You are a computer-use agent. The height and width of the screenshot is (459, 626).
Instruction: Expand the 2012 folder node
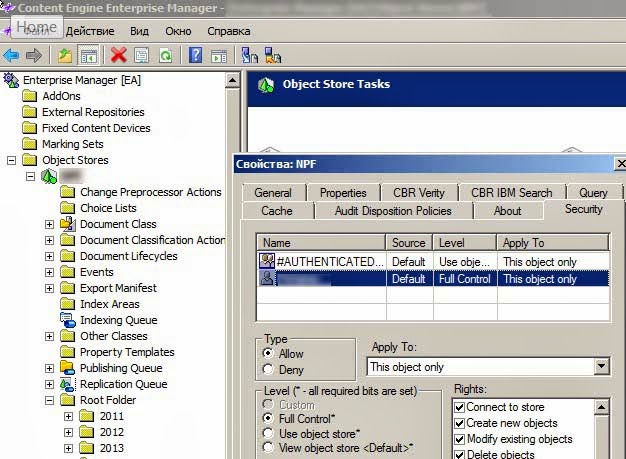point(69,432)
